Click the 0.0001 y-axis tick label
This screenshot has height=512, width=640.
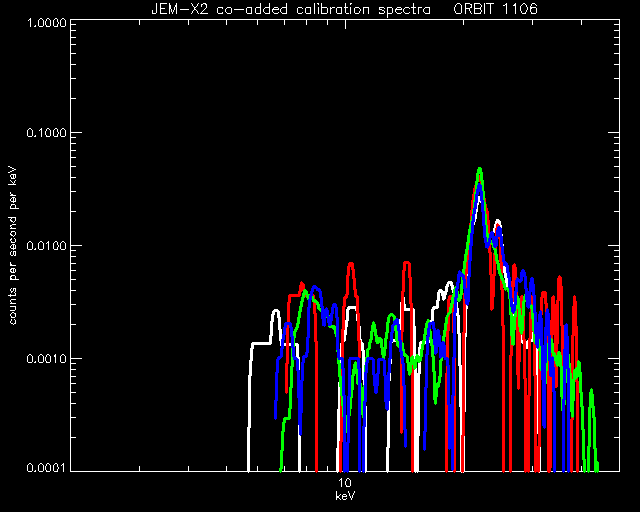46,467
